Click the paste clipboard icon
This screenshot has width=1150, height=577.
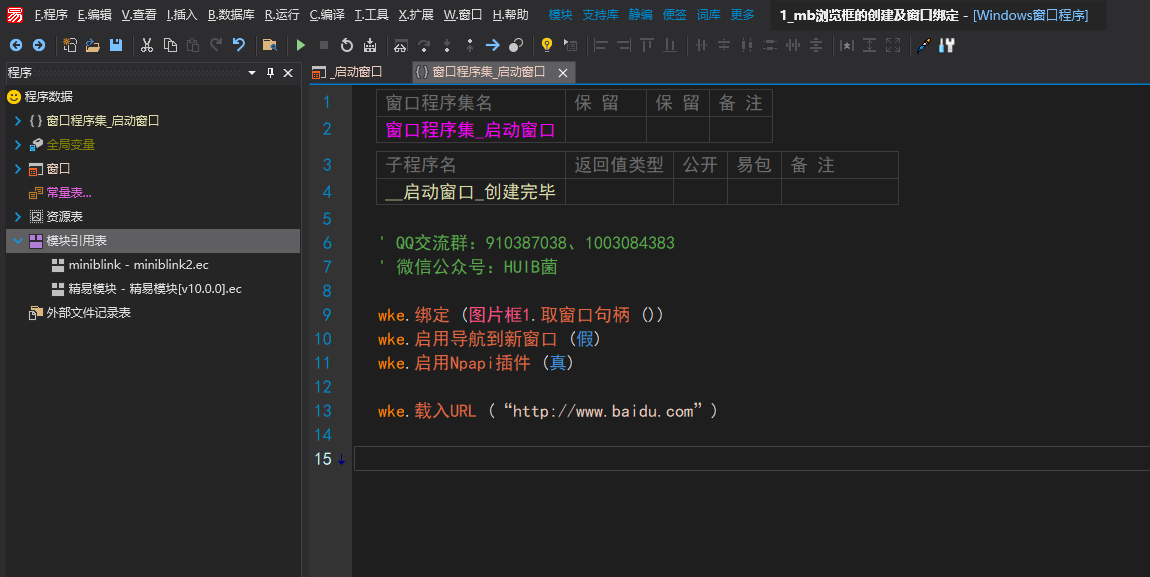pyautogui.click(x=193, y=45)
